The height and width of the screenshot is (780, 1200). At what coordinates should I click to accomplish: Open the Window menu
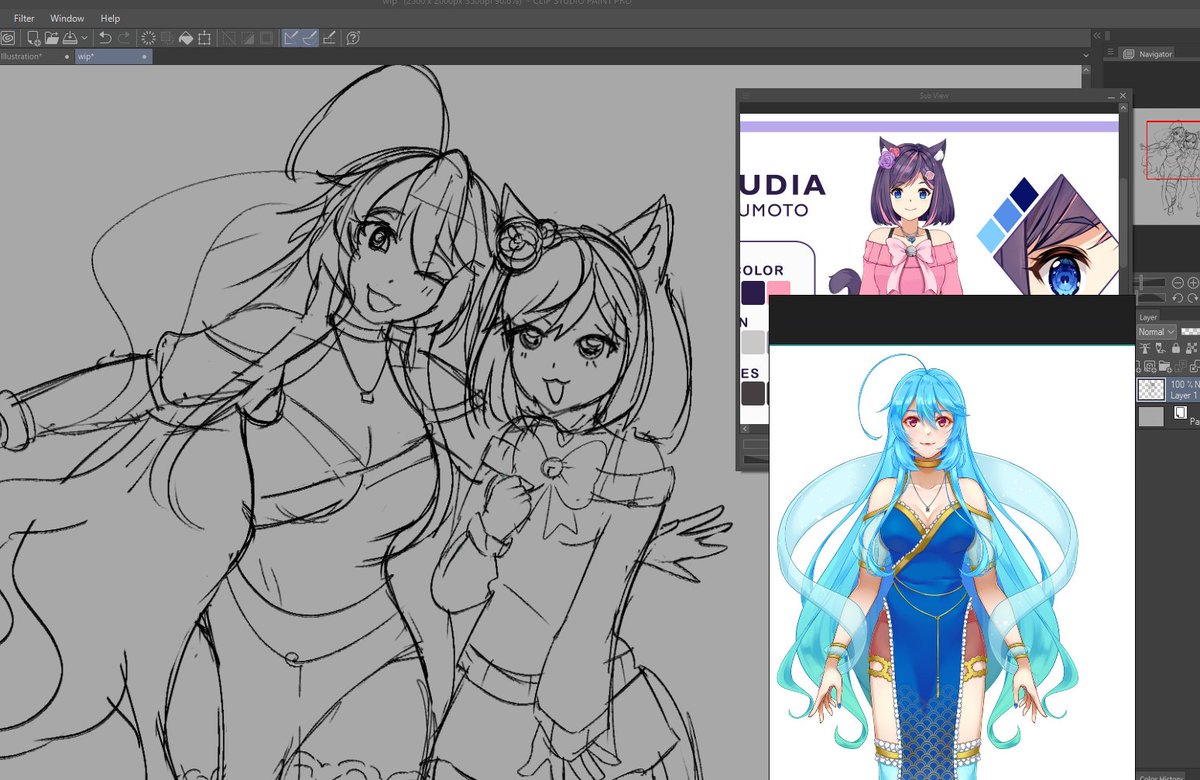point(67,18)
